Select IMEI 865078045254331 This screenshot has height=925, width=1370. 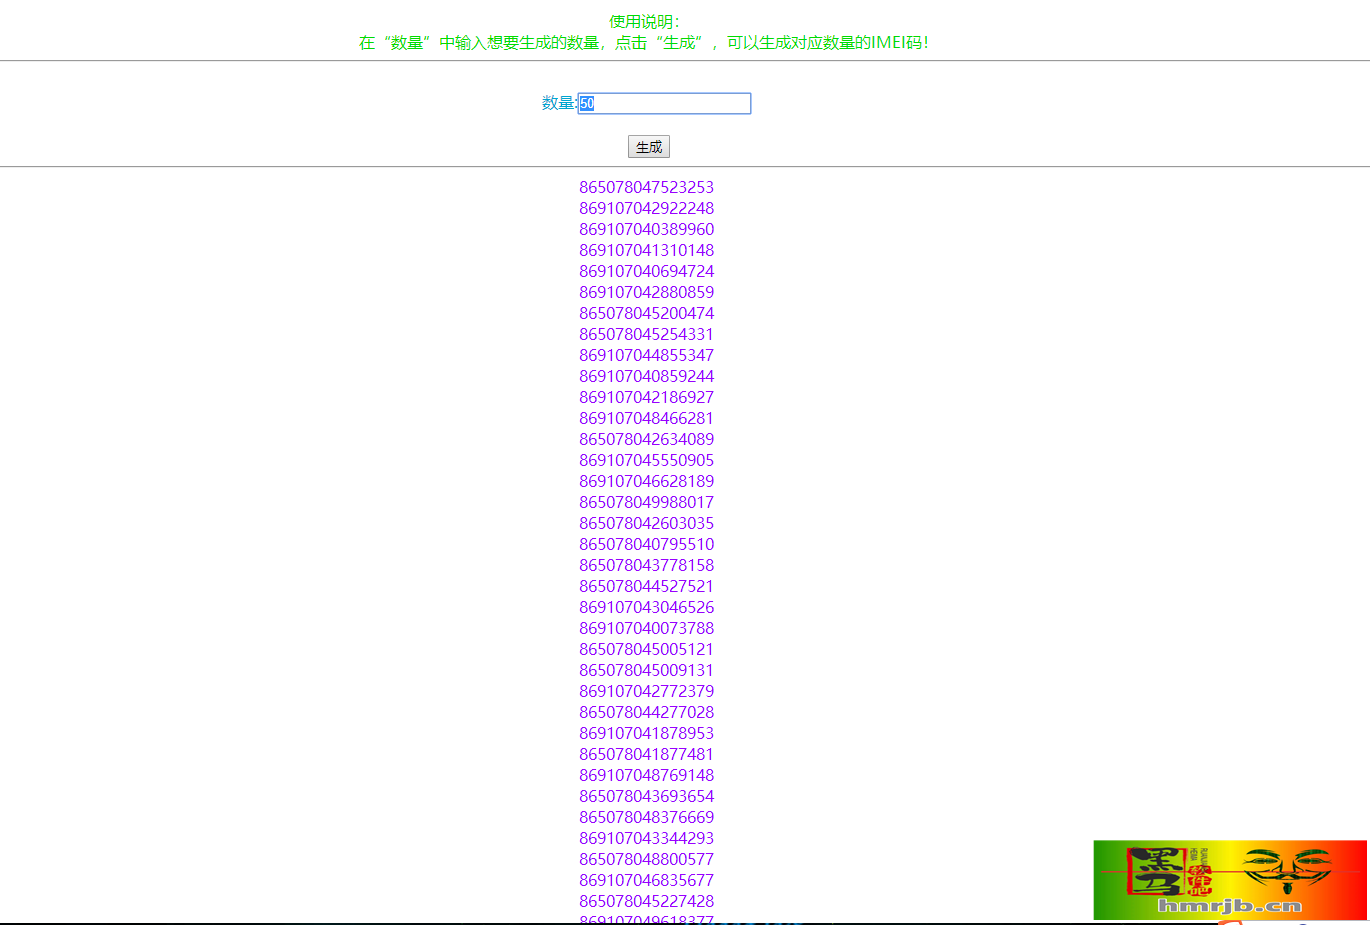pos(647,334)
